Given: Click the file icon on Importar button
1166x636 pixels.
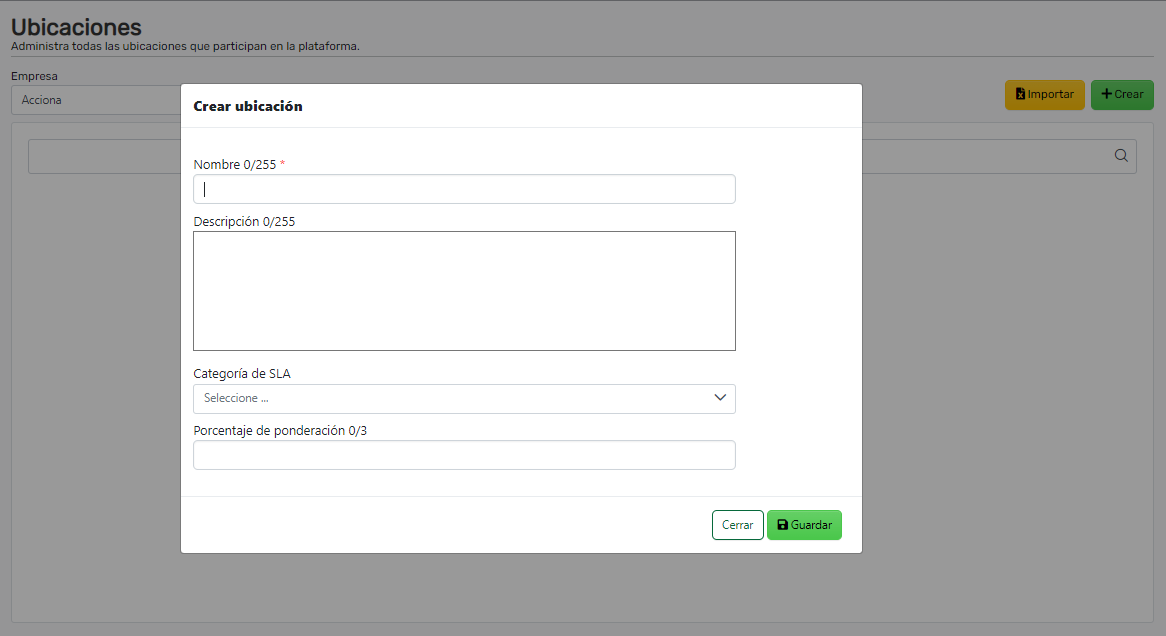Looking at the screenshot, I should [x=1020, y=94].
